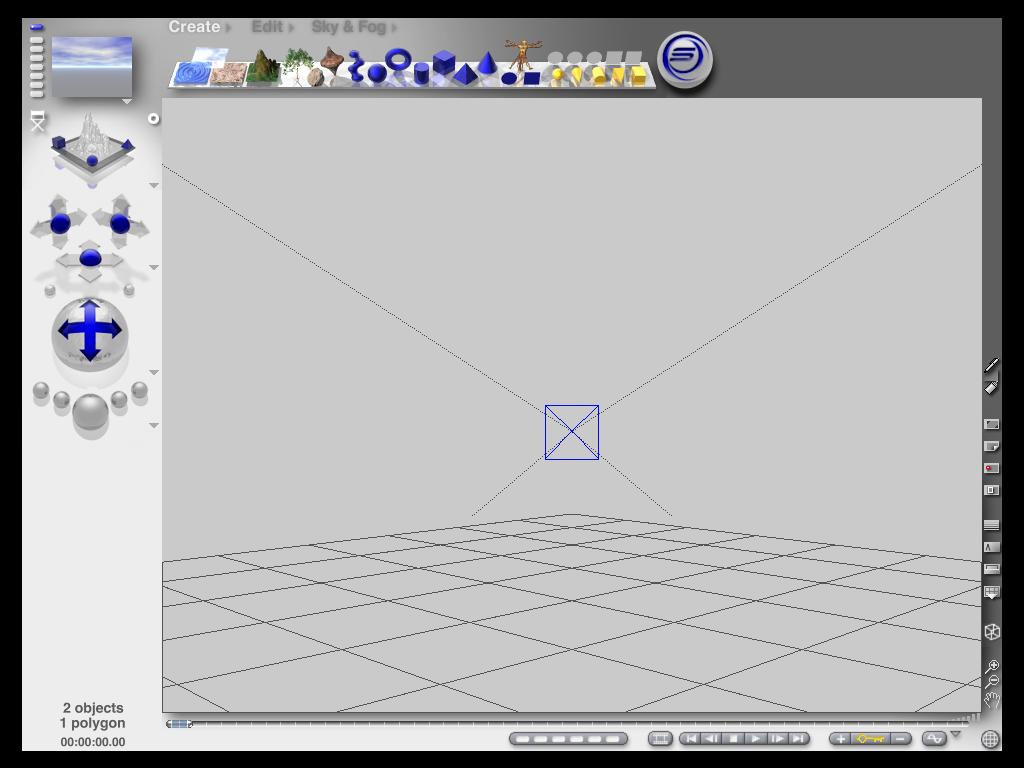Add a stone rock object
Image resolution: width=1024 pixels, height=768 pixels.
click(x=315, y=78)
